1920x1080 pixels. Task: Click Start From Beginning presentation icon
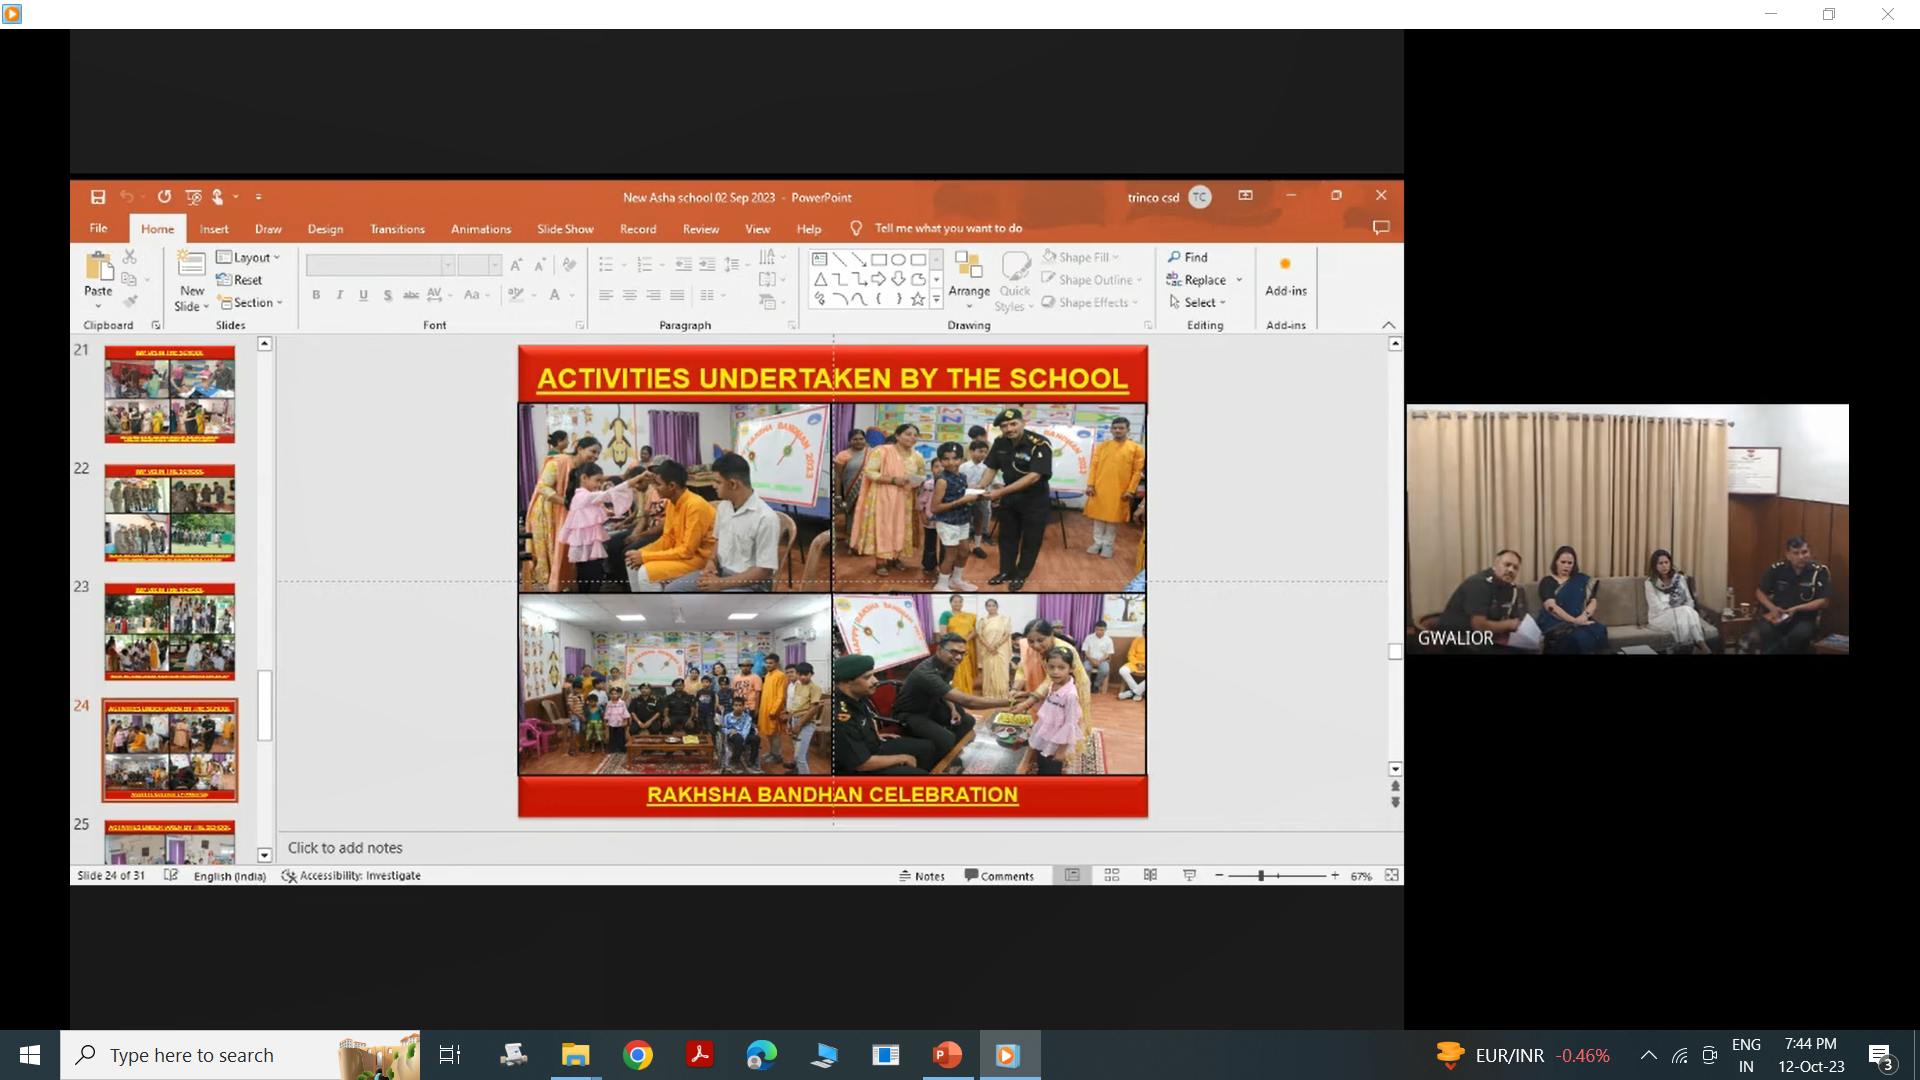point(193,197)
